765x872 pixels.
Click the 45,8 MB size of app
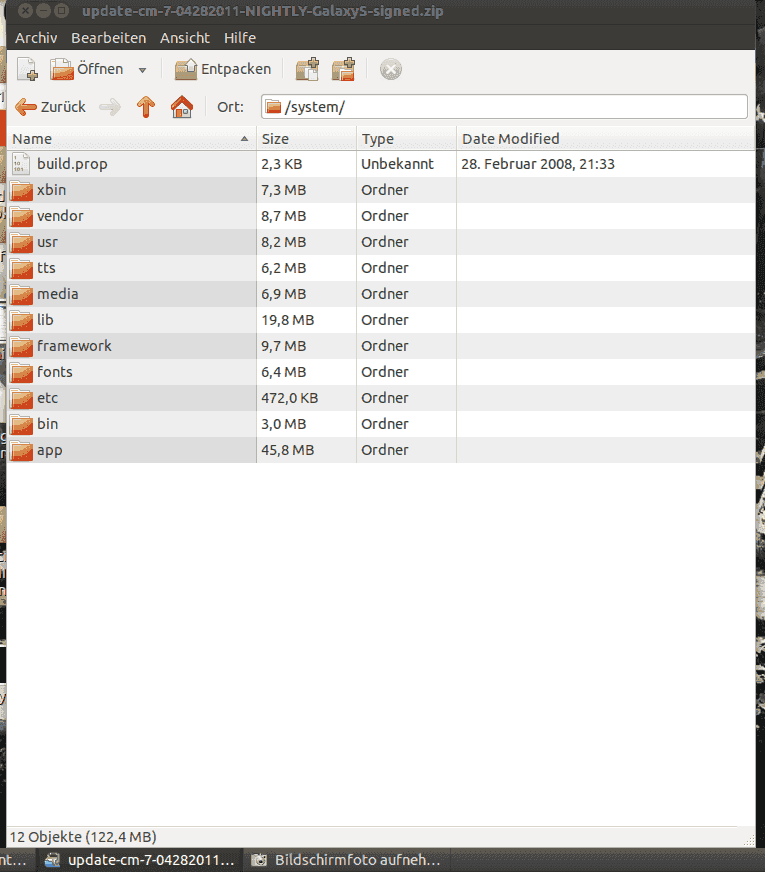[x=288, y=450]
